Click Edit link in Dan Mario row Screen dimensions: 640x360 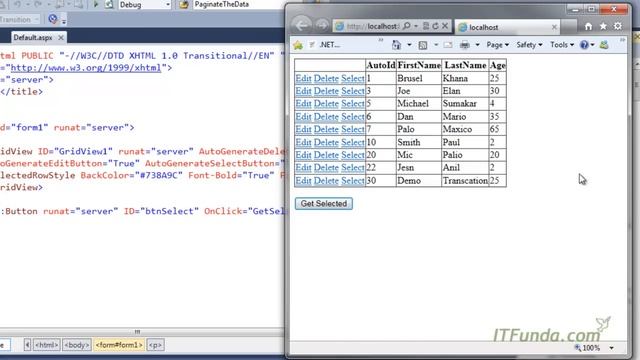pos(303,116)
